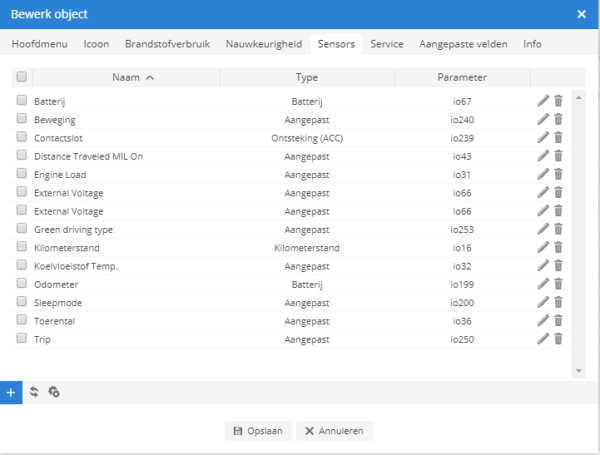Click the scrollbar down arrow
The image size is (600, 455).
(579, 371)
